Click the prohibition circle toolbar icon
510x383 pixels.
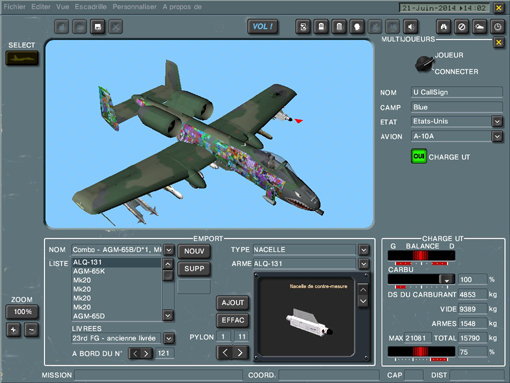click(462, 27)
